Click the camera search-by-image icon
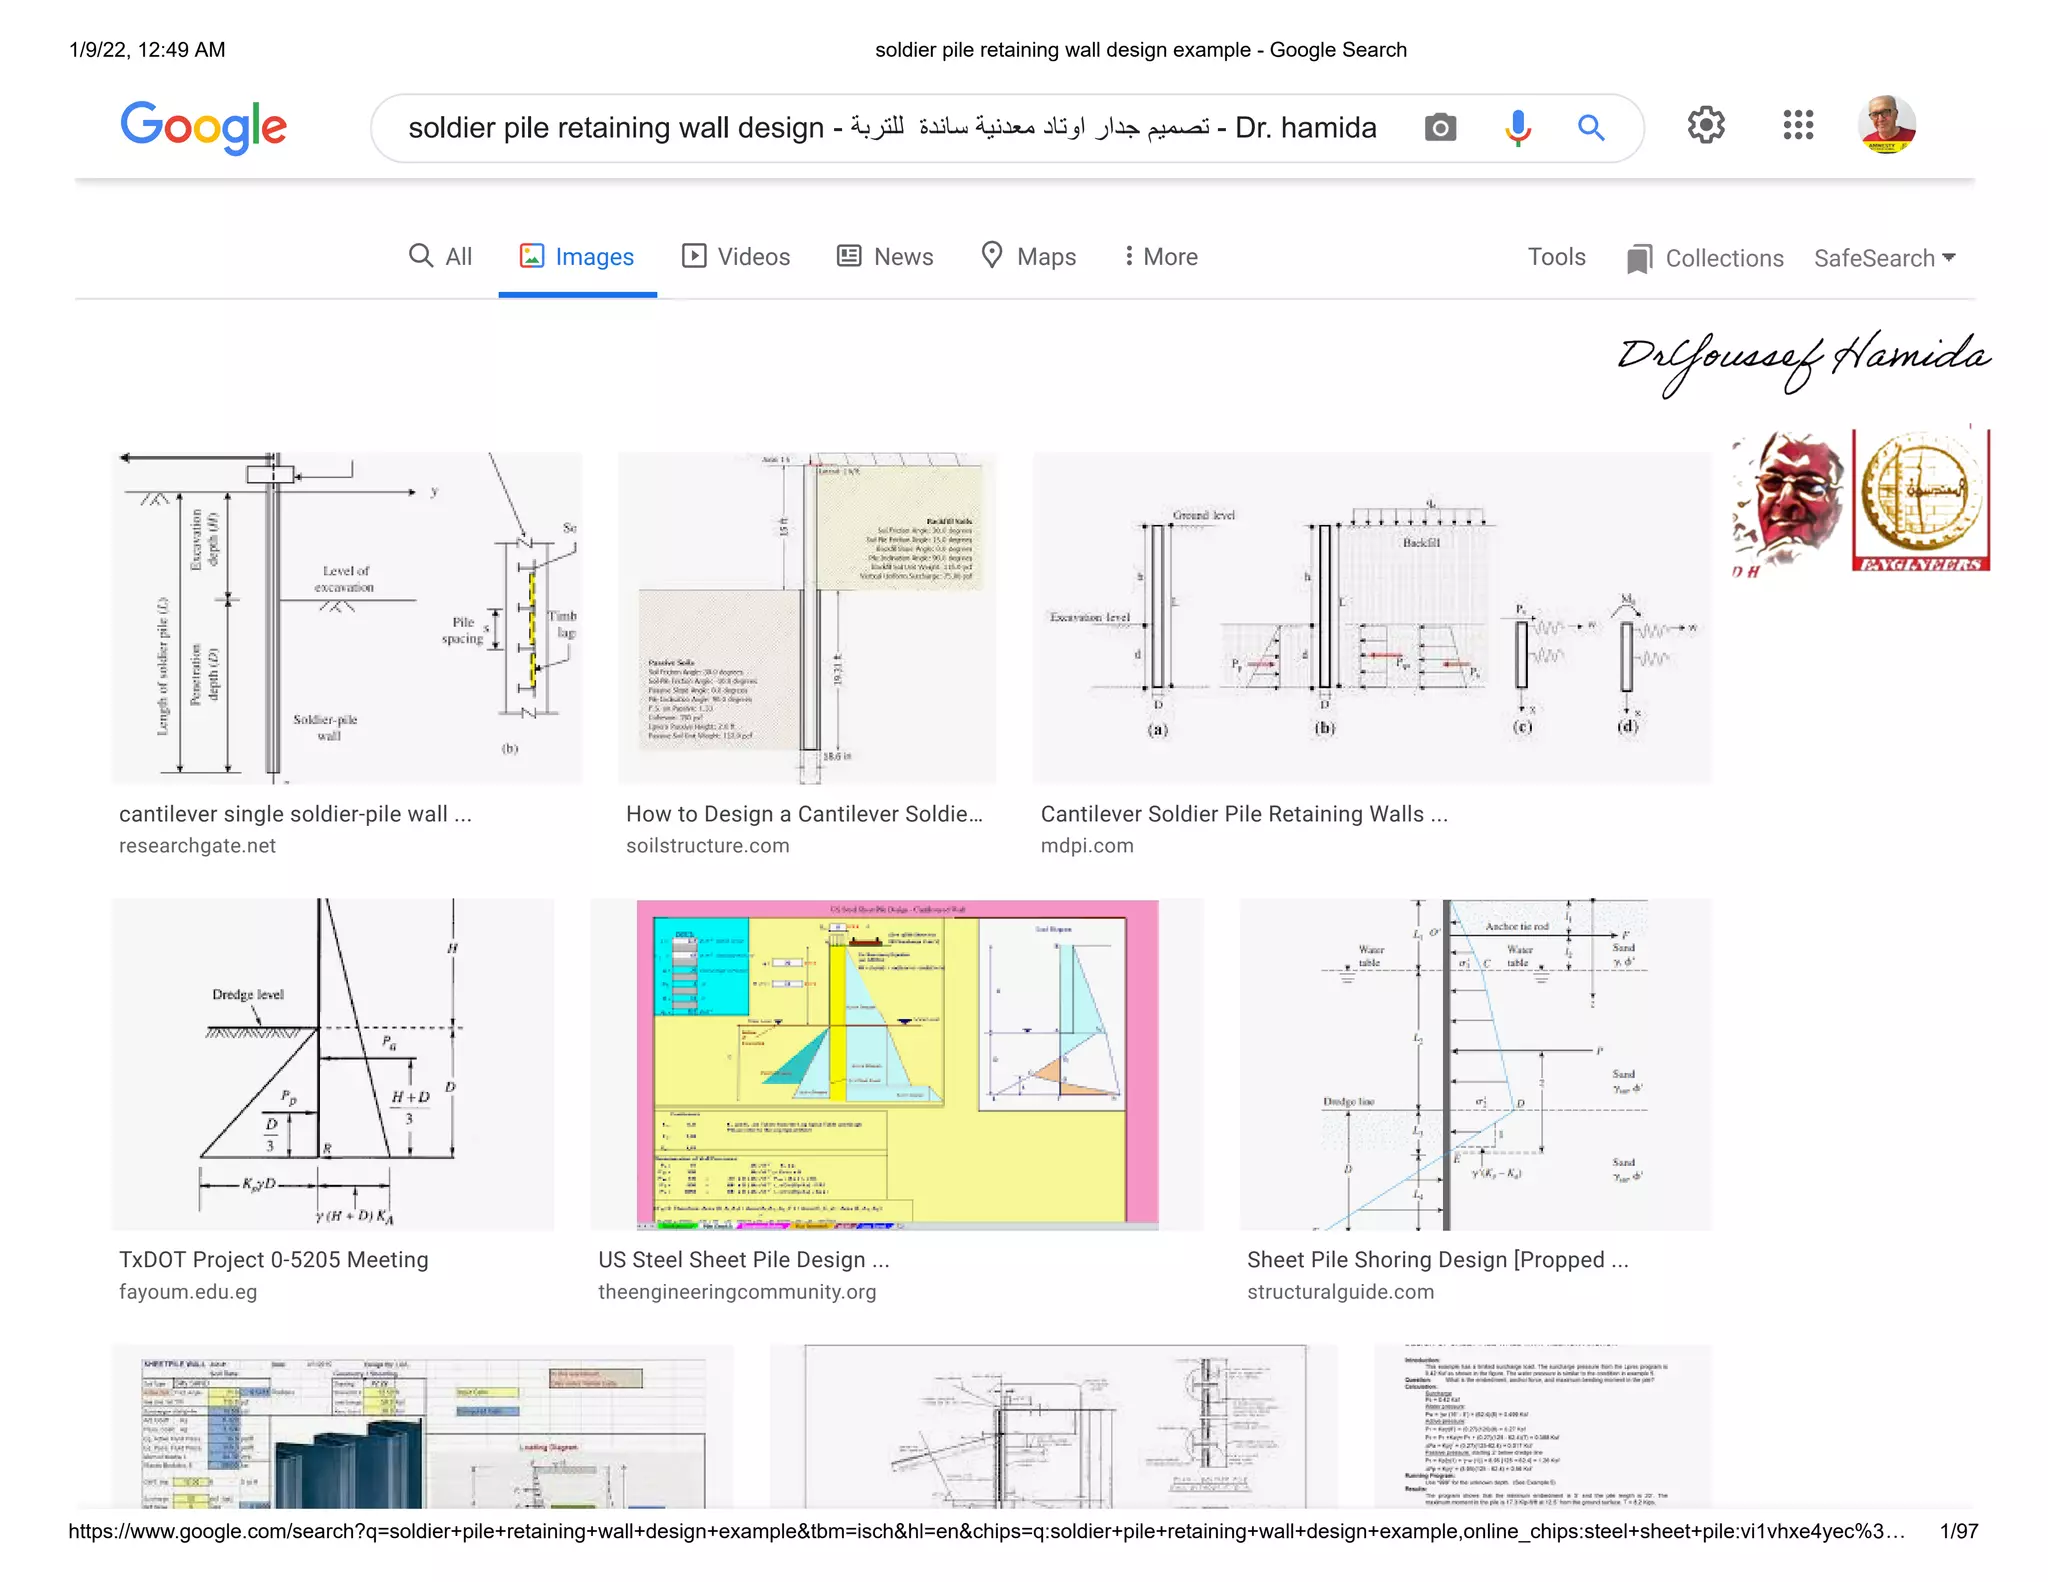The width and height of the screenshot is (2048, 1582). (x=1440, y=128)
